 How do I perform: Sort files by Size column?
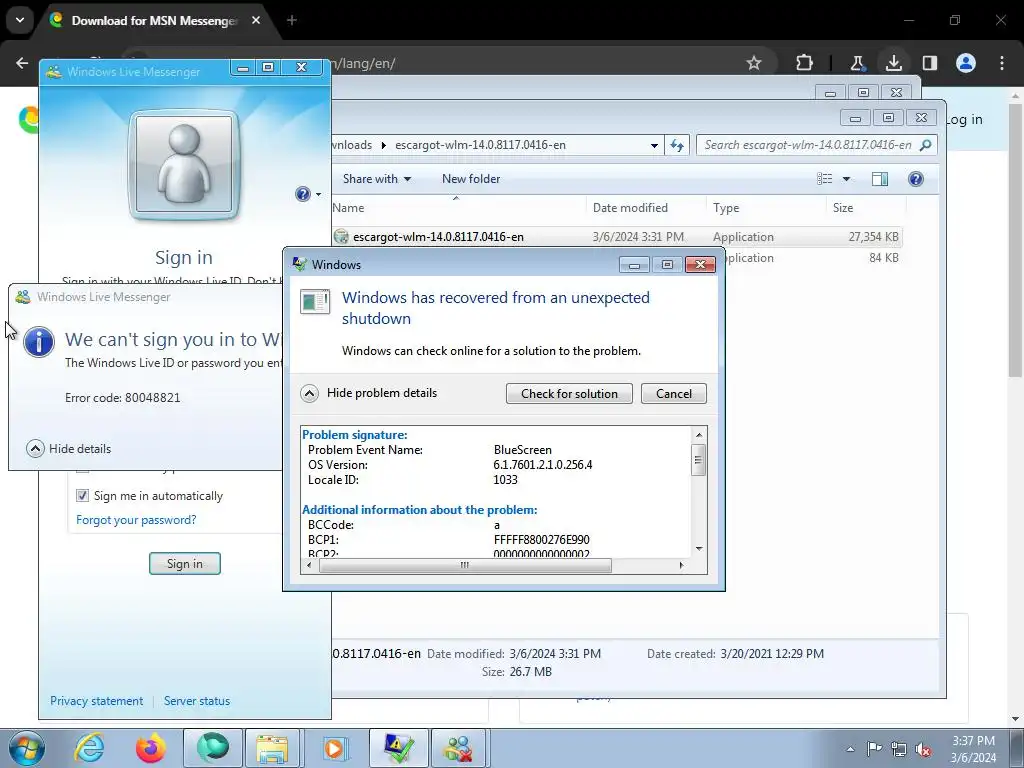[x=866, y=208]
